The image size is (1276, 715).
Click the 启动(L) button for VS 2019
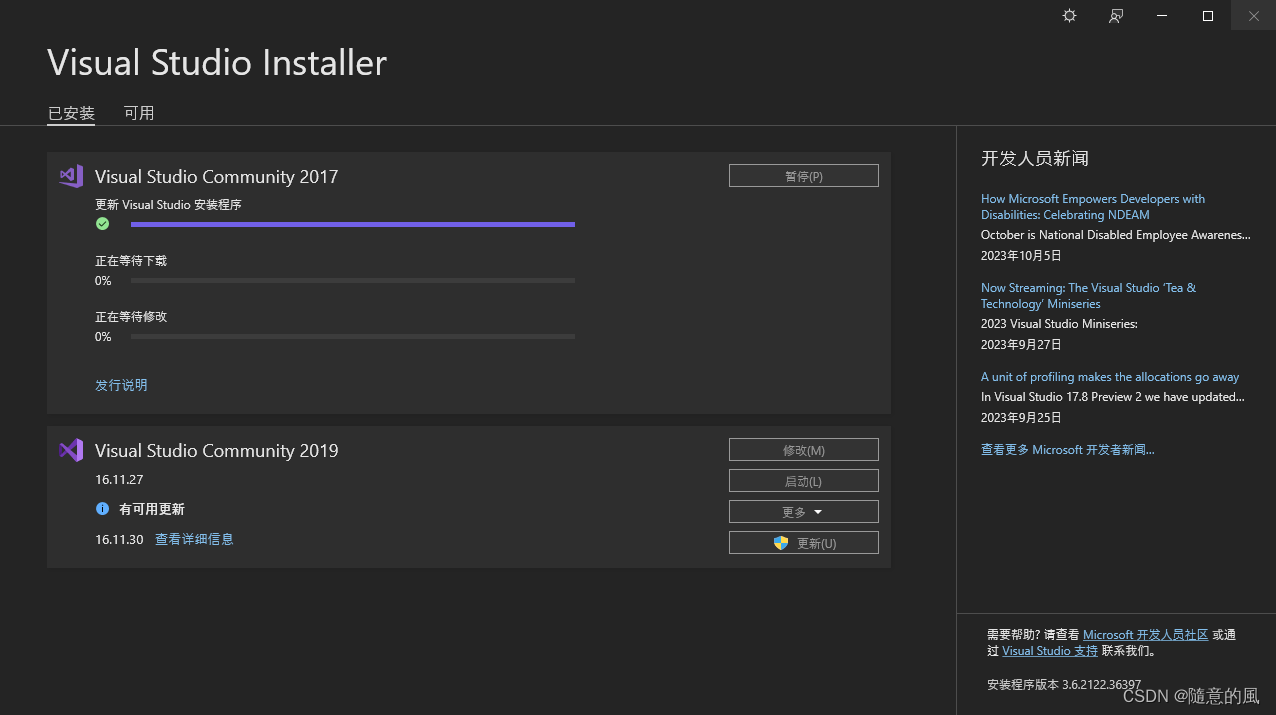pos(804,481)
